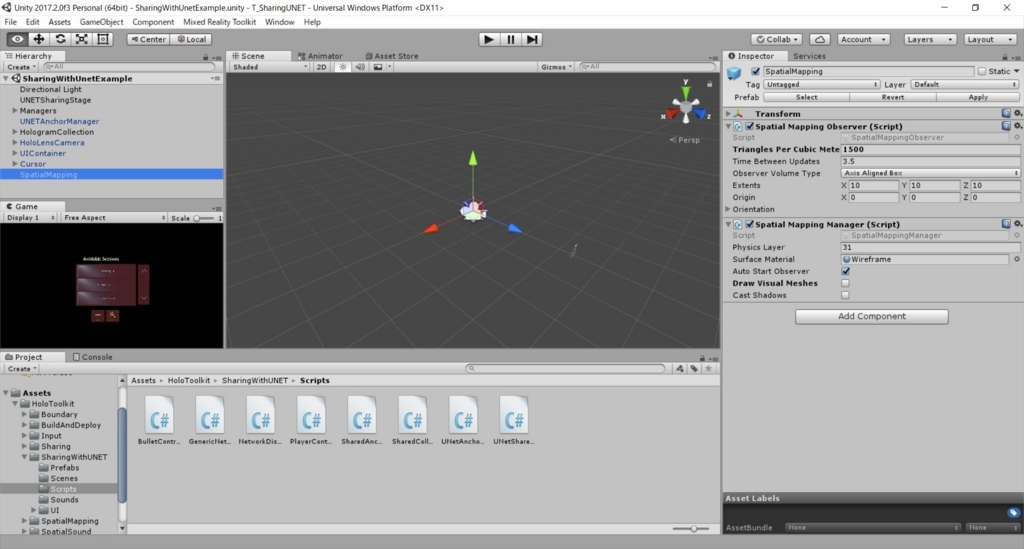Toggle Center pivot mode button
The height and width of the screenshot is (549, 1024).
(x=148, y=39)
